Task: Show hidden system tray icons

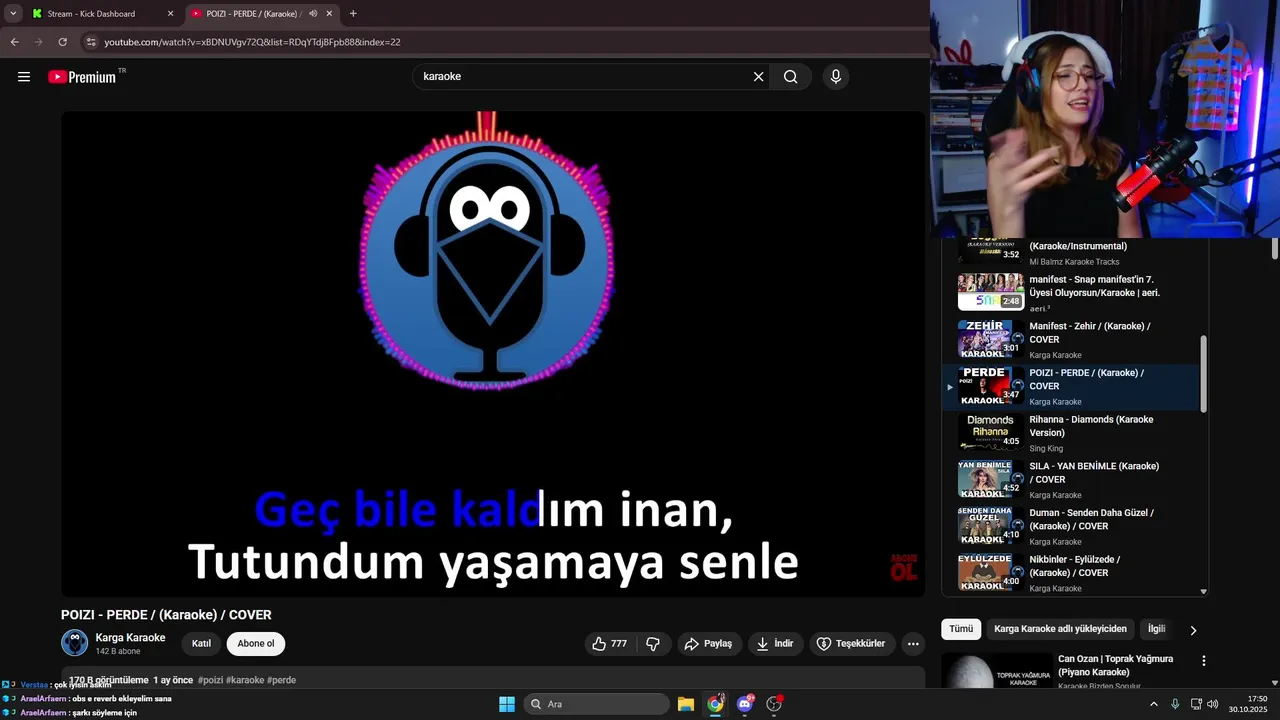Action: click(1153, 704)
